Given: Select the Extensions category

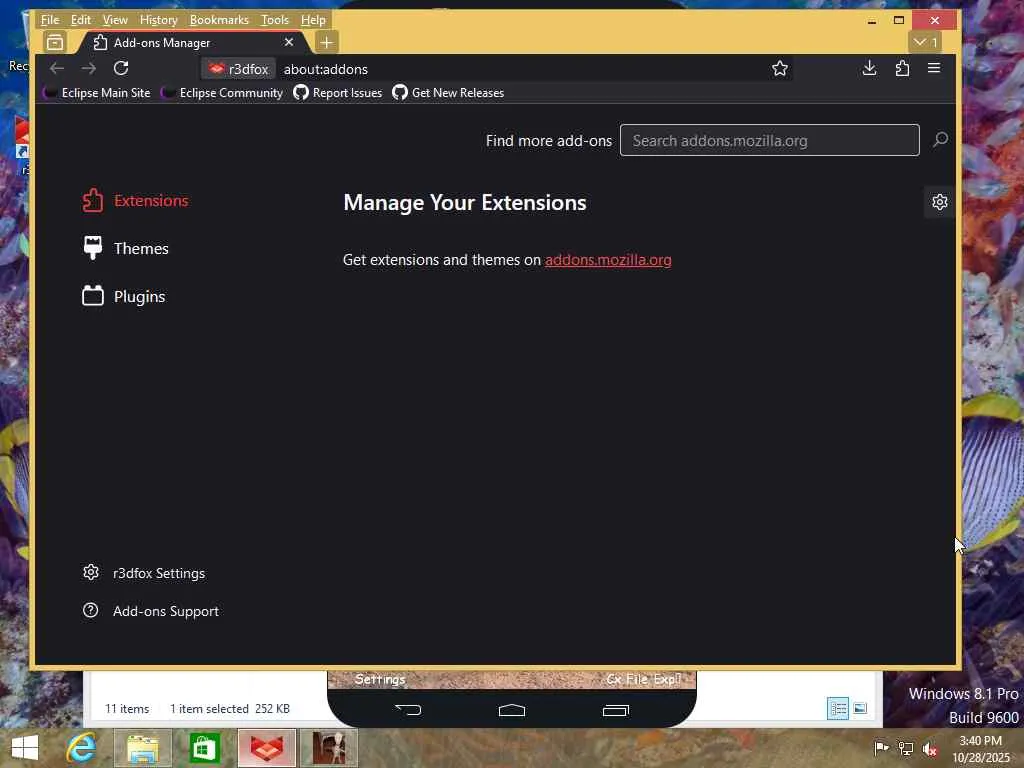Looking at the screenshot, I should [x=136, y=200].
